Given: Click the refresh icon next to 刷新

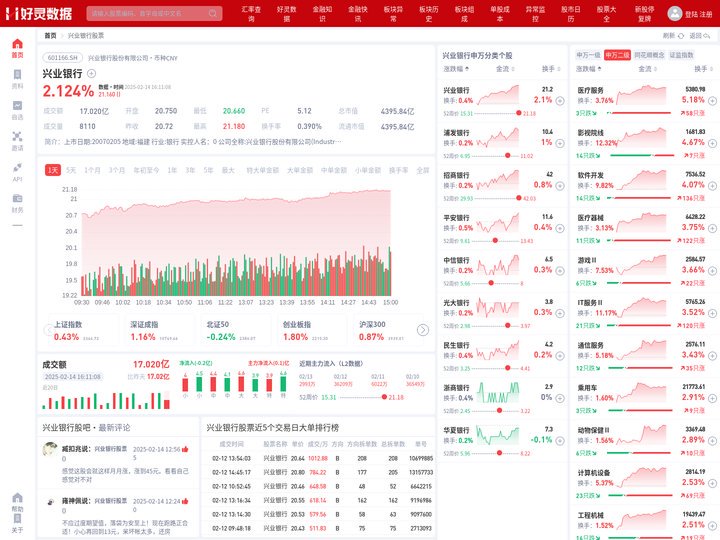Looking at the screenshot, I should pos(681,36).
